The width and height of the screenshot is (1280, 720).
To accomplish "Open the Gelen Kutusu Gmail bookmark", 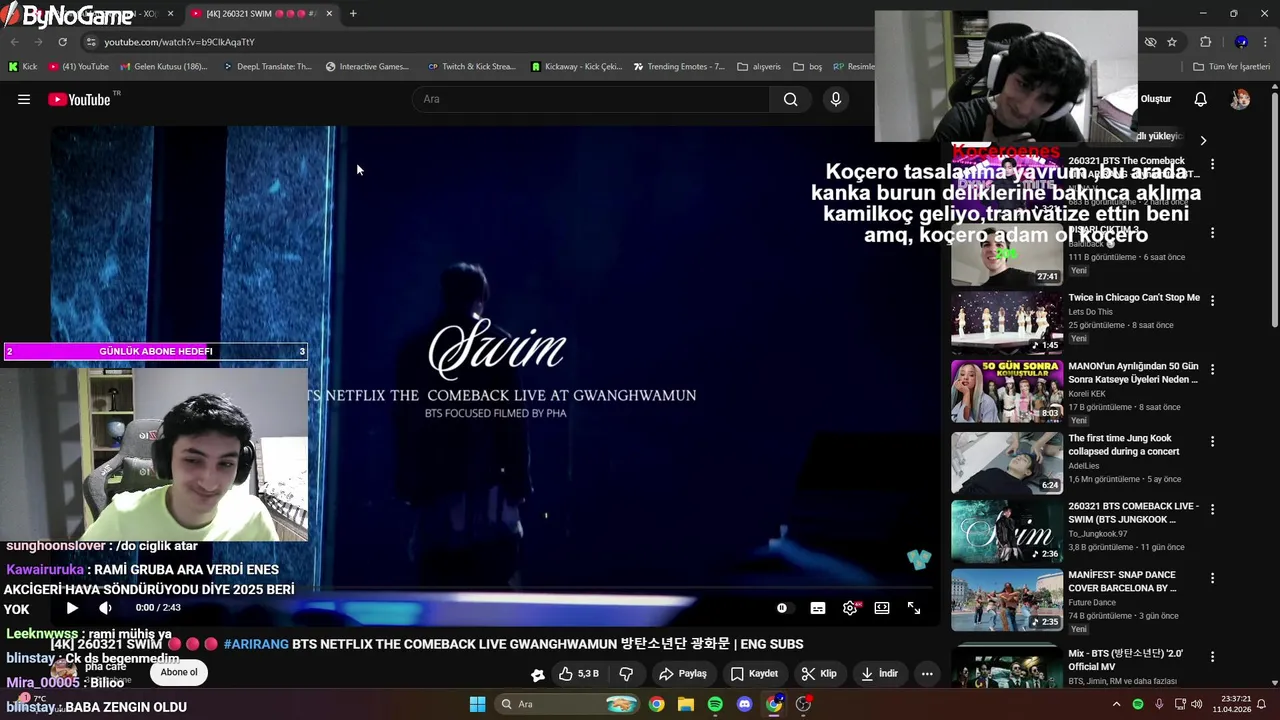I will pos(164,67).
